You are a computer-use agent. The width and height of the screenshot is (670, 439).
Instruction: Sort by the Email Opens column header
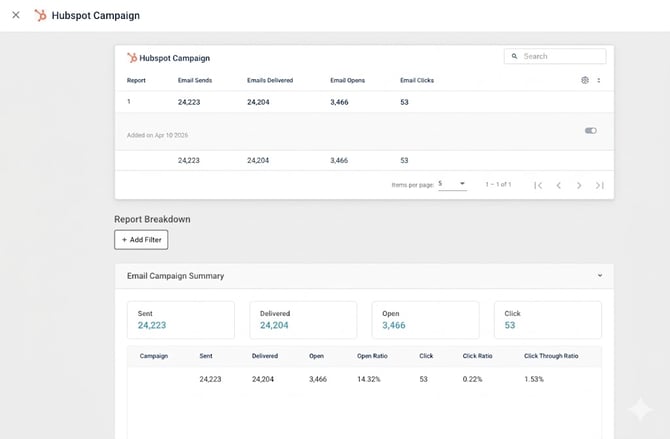click(x=347, y=80)
